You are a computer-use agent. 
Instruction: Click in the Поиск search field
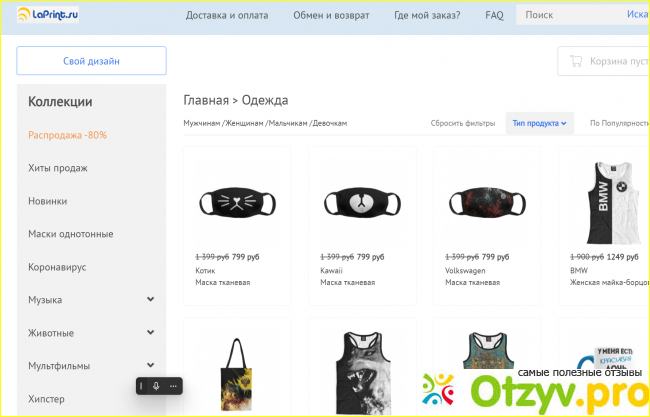click(x=565, y=15)
